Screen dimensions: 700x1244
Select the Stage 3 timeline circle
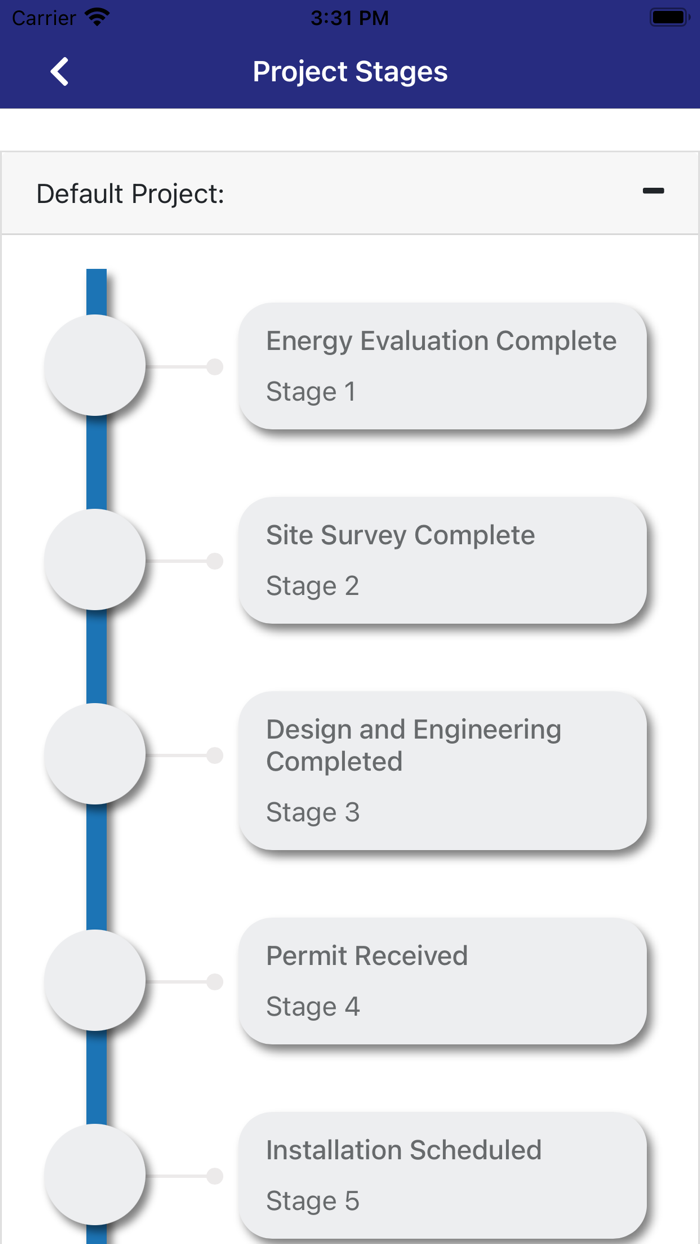coord(96,754)
